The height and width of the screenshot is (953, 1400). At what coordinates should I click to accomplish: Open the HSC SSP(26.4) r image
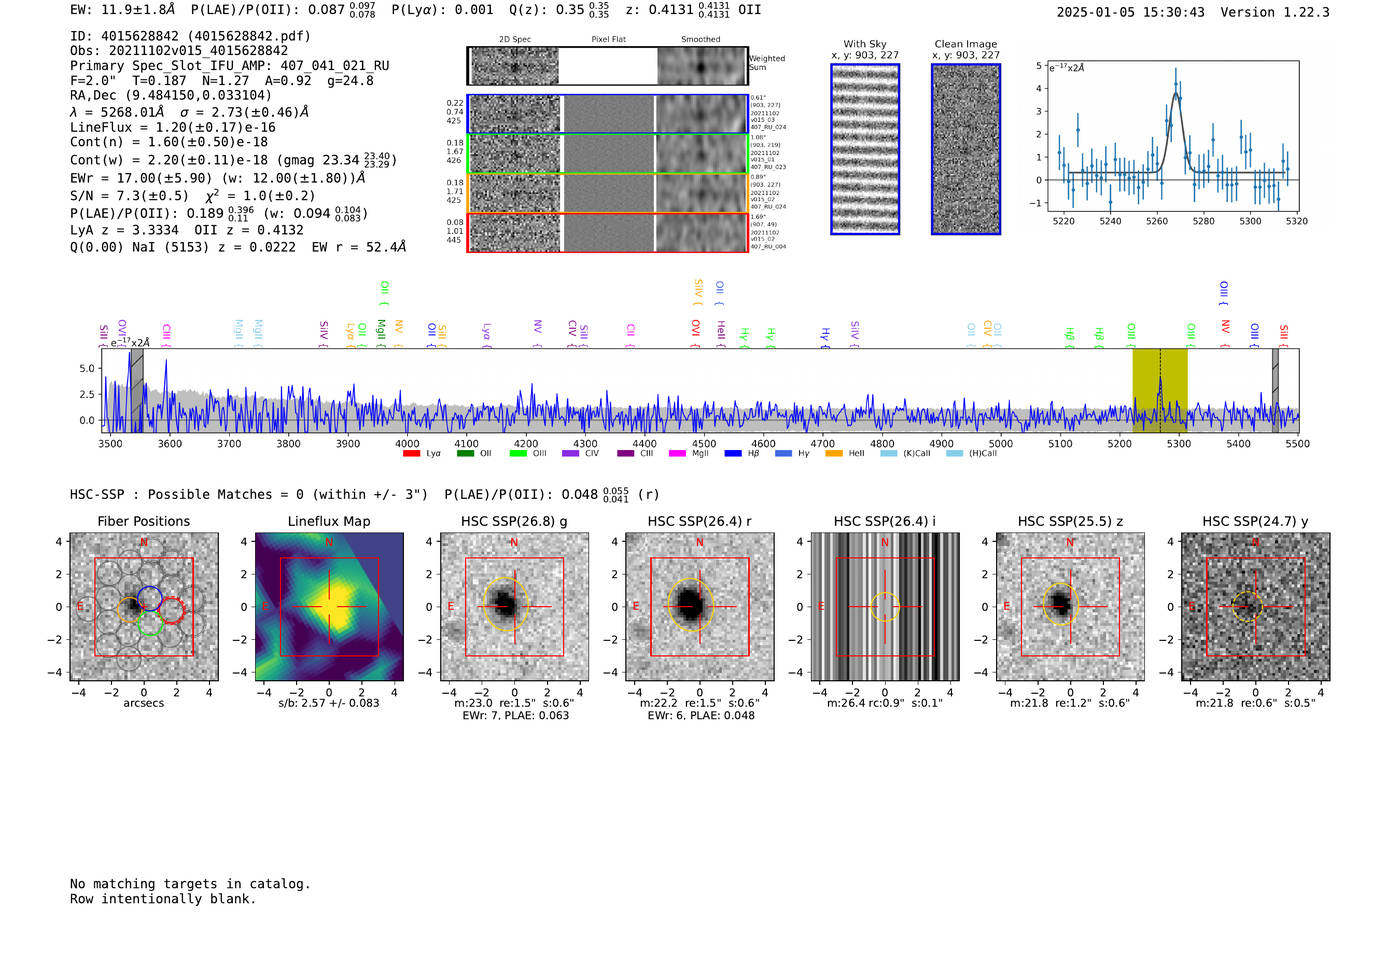coord(700,607)
